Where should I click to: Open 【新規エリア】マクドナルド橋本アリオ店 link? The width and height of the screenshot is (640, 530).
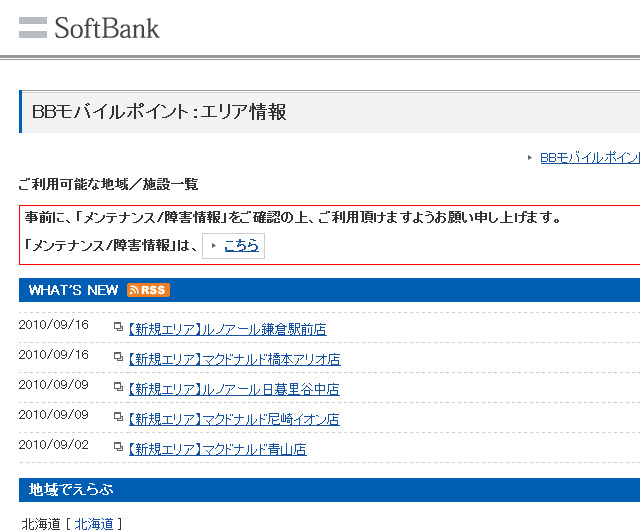point(234,359)
